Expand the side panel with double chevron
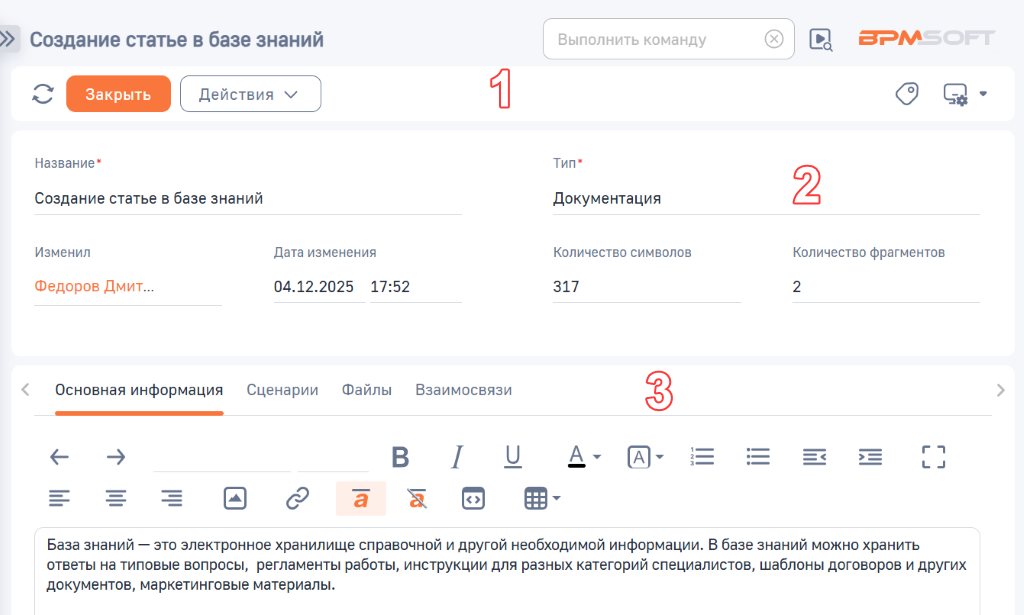This screenshot has width=1024, height=615. pyautogui.click(x=9, y=39)
